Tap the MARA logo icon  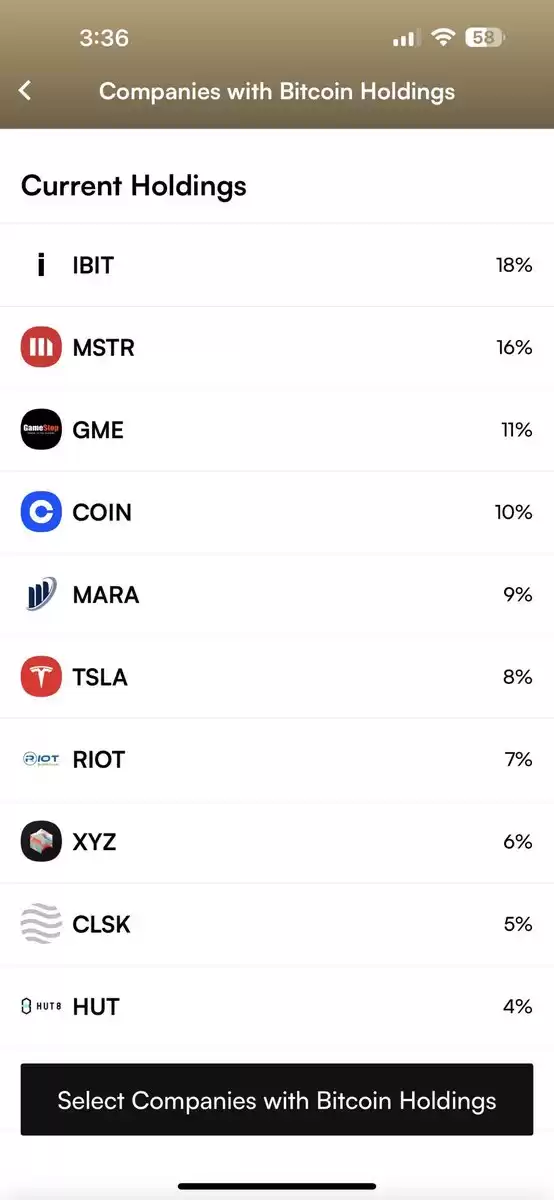41,595
